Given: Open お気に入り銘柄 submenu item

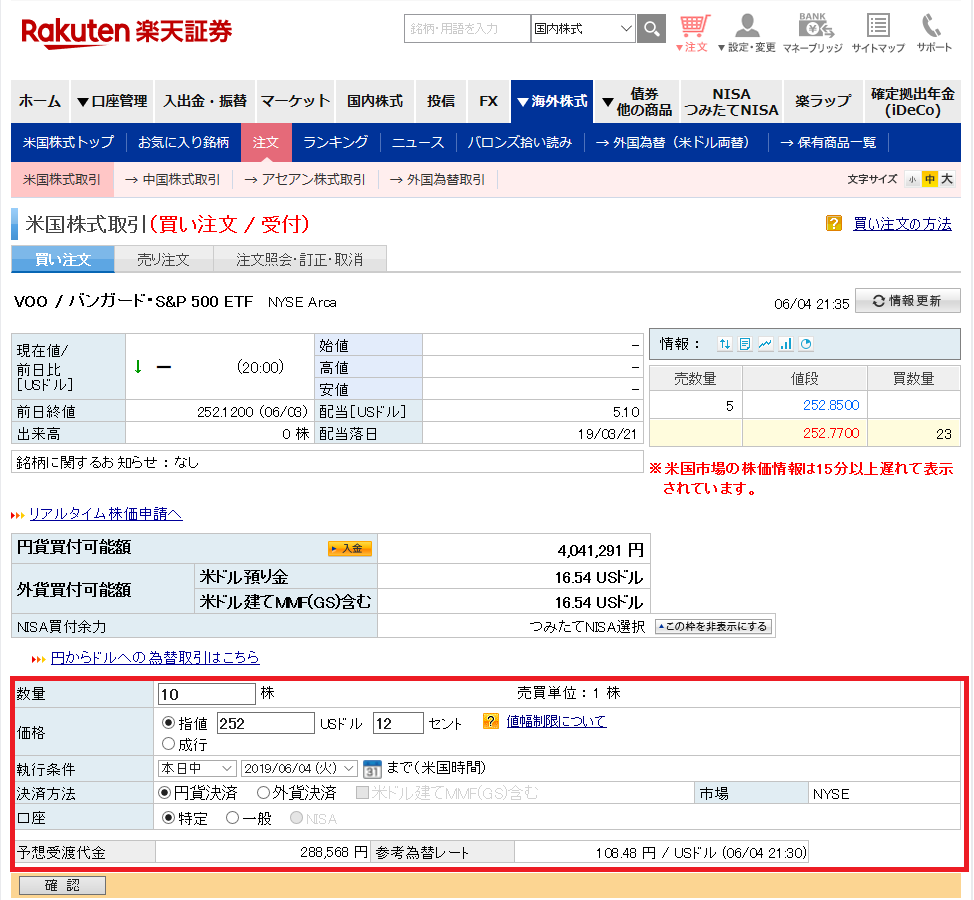Looking at the screenshot, I should pos(183,142).
